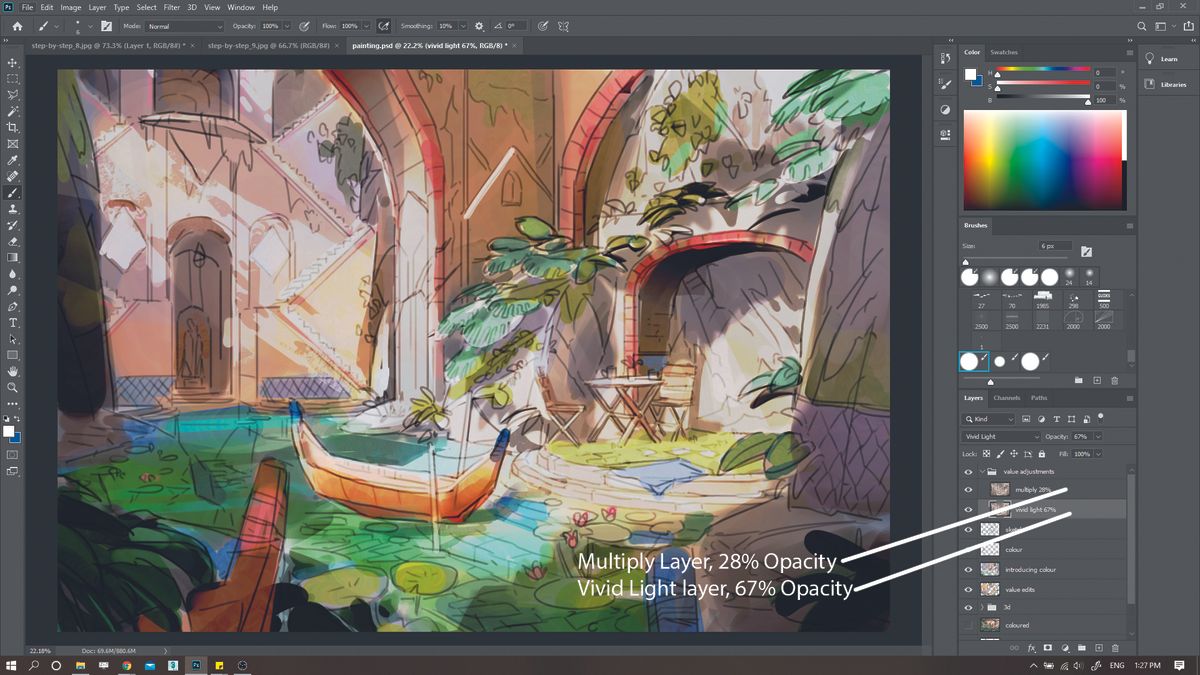Screen dimensions: 1200x675
Task: Open the layer effects fx menu
Action: tap(1032, 647)
